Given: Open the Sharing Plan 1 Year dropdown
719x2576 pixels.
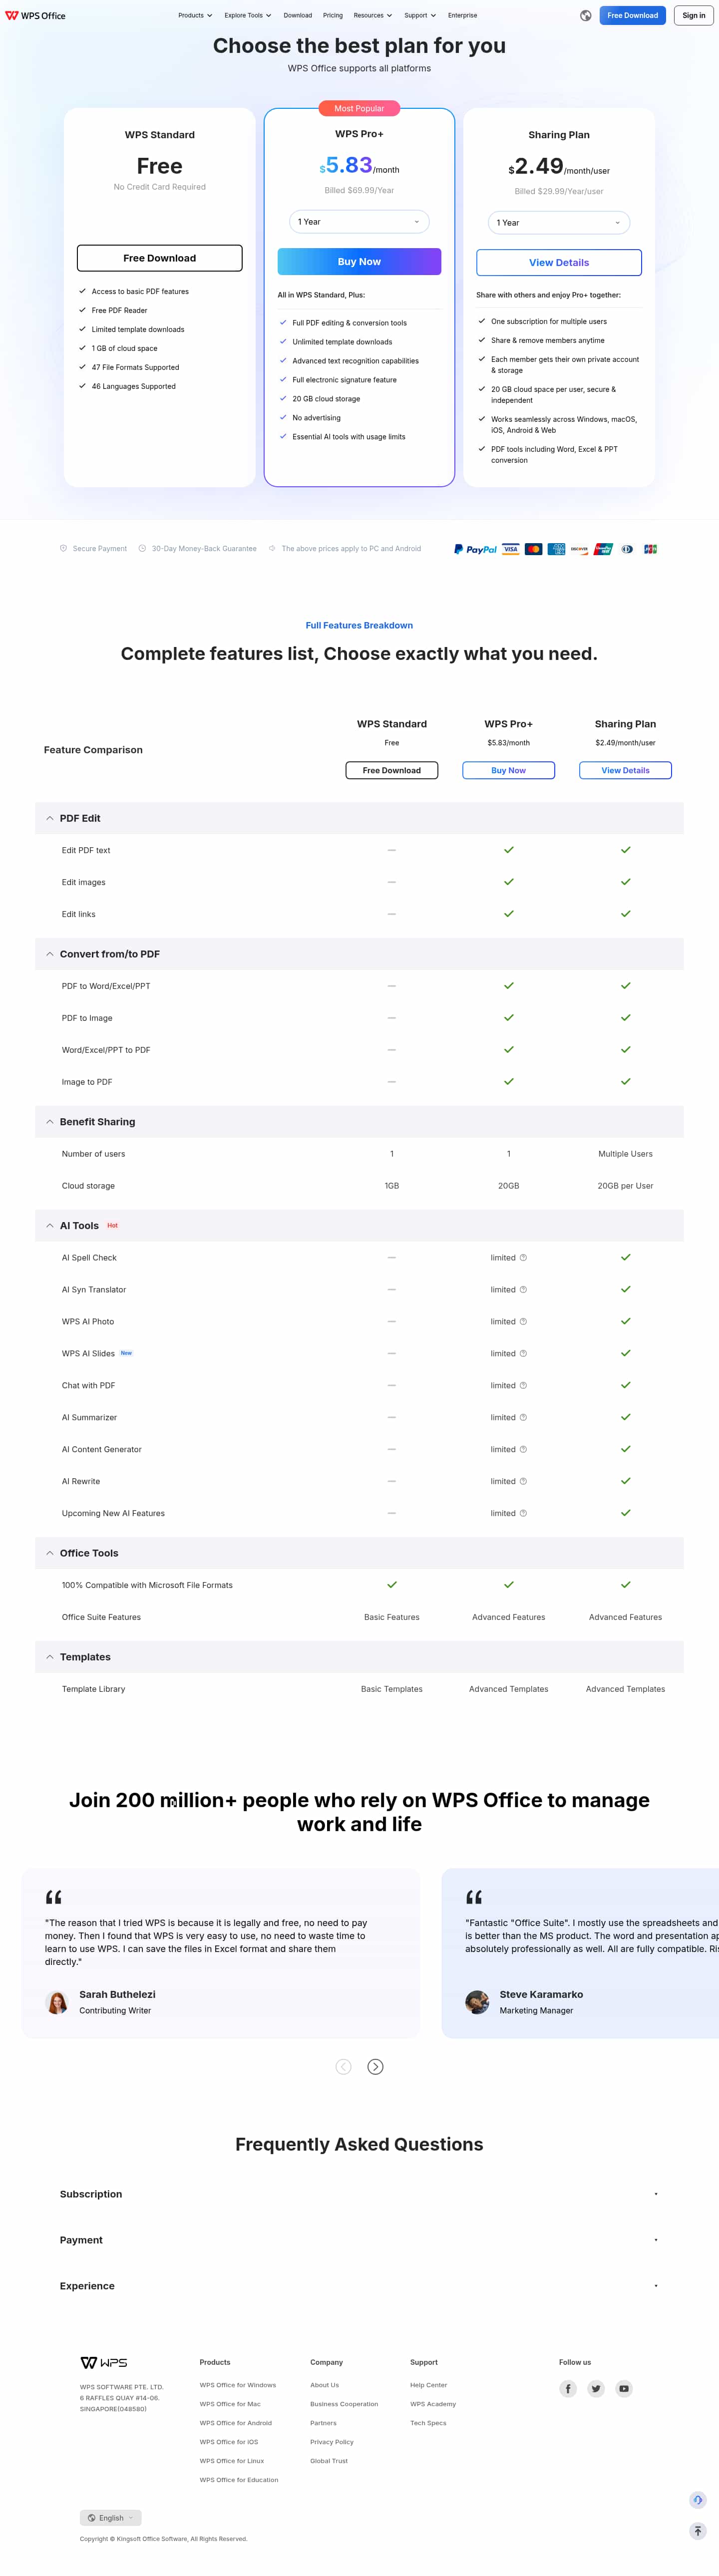Looking at the screenshot, I should coord(559,223).
